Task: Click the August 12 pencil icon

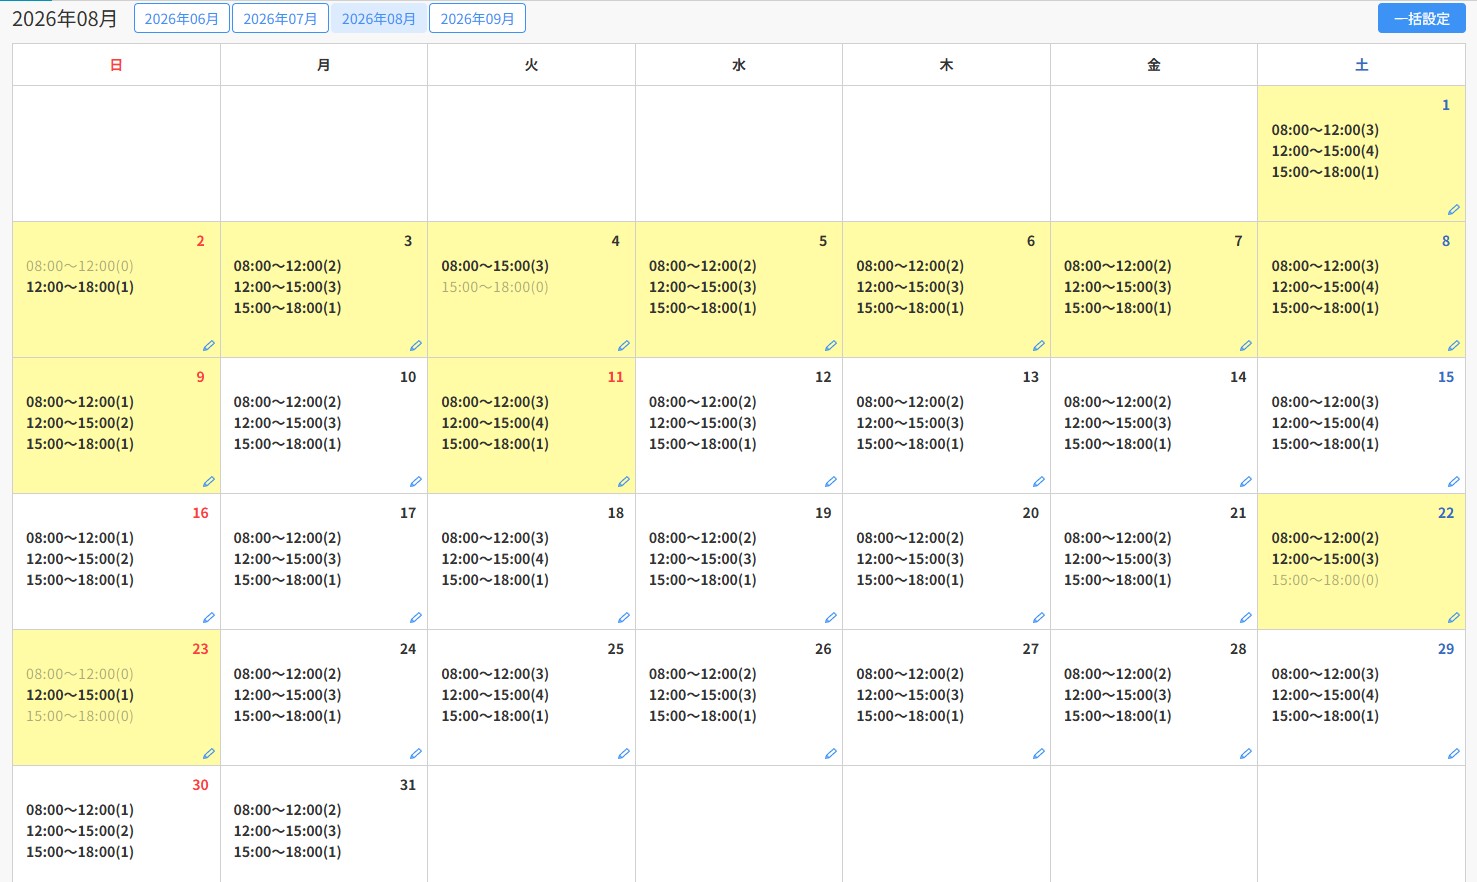Action: (830, 482)
